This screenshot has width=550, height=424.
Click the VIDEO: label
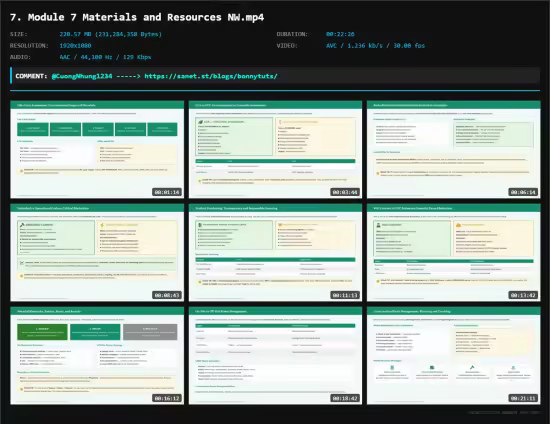tap(287, 46)
